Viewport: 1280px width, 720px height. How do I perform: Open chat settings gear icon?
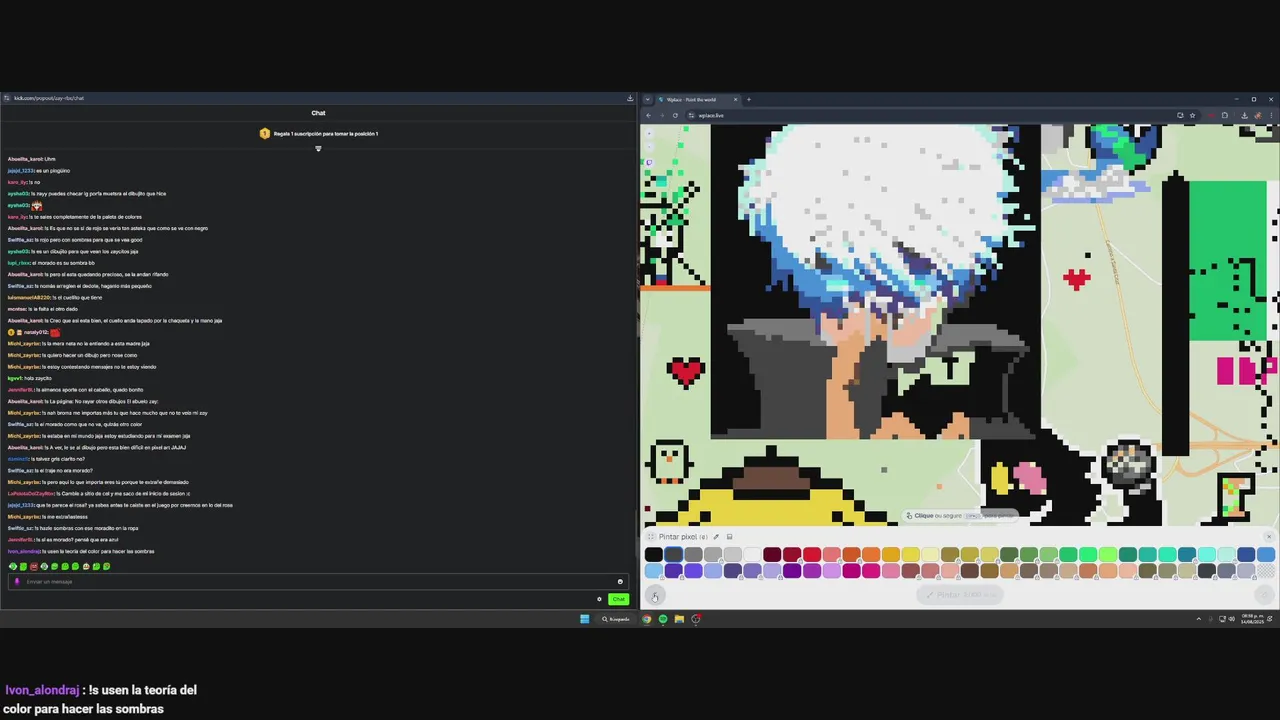599,599
